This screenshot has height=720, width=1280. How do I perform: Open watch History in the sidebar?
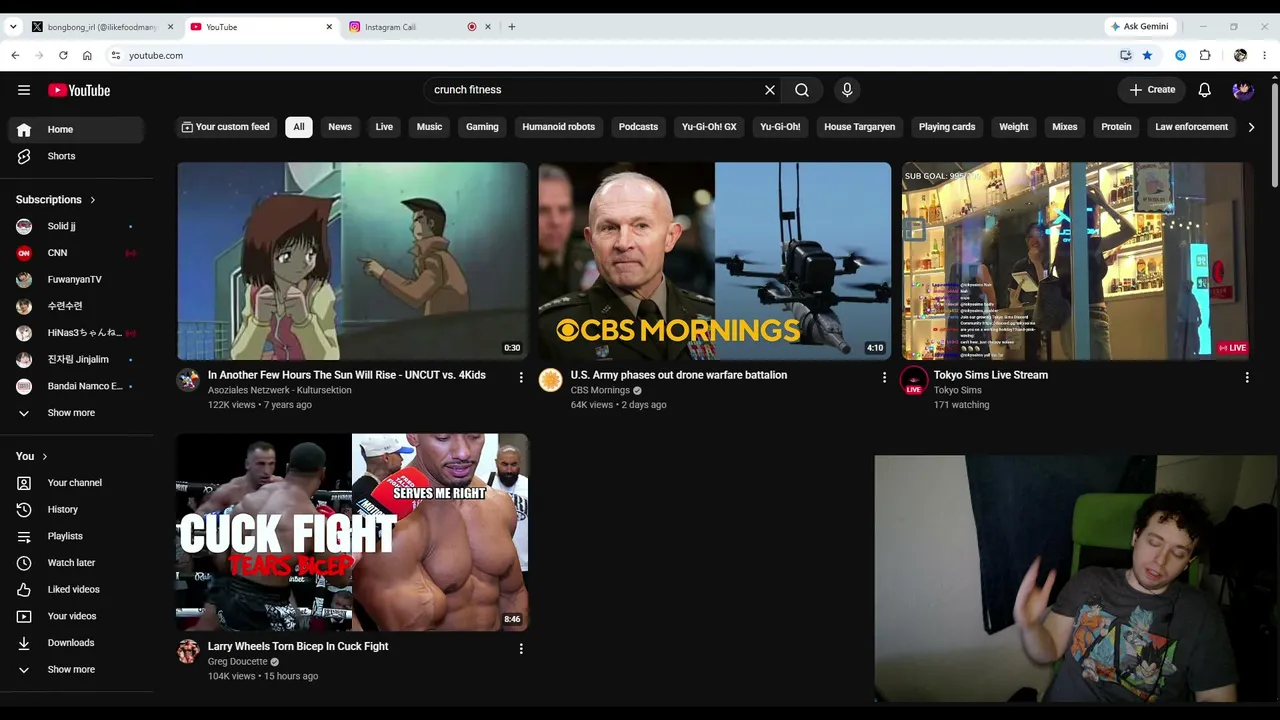point(76,510)
